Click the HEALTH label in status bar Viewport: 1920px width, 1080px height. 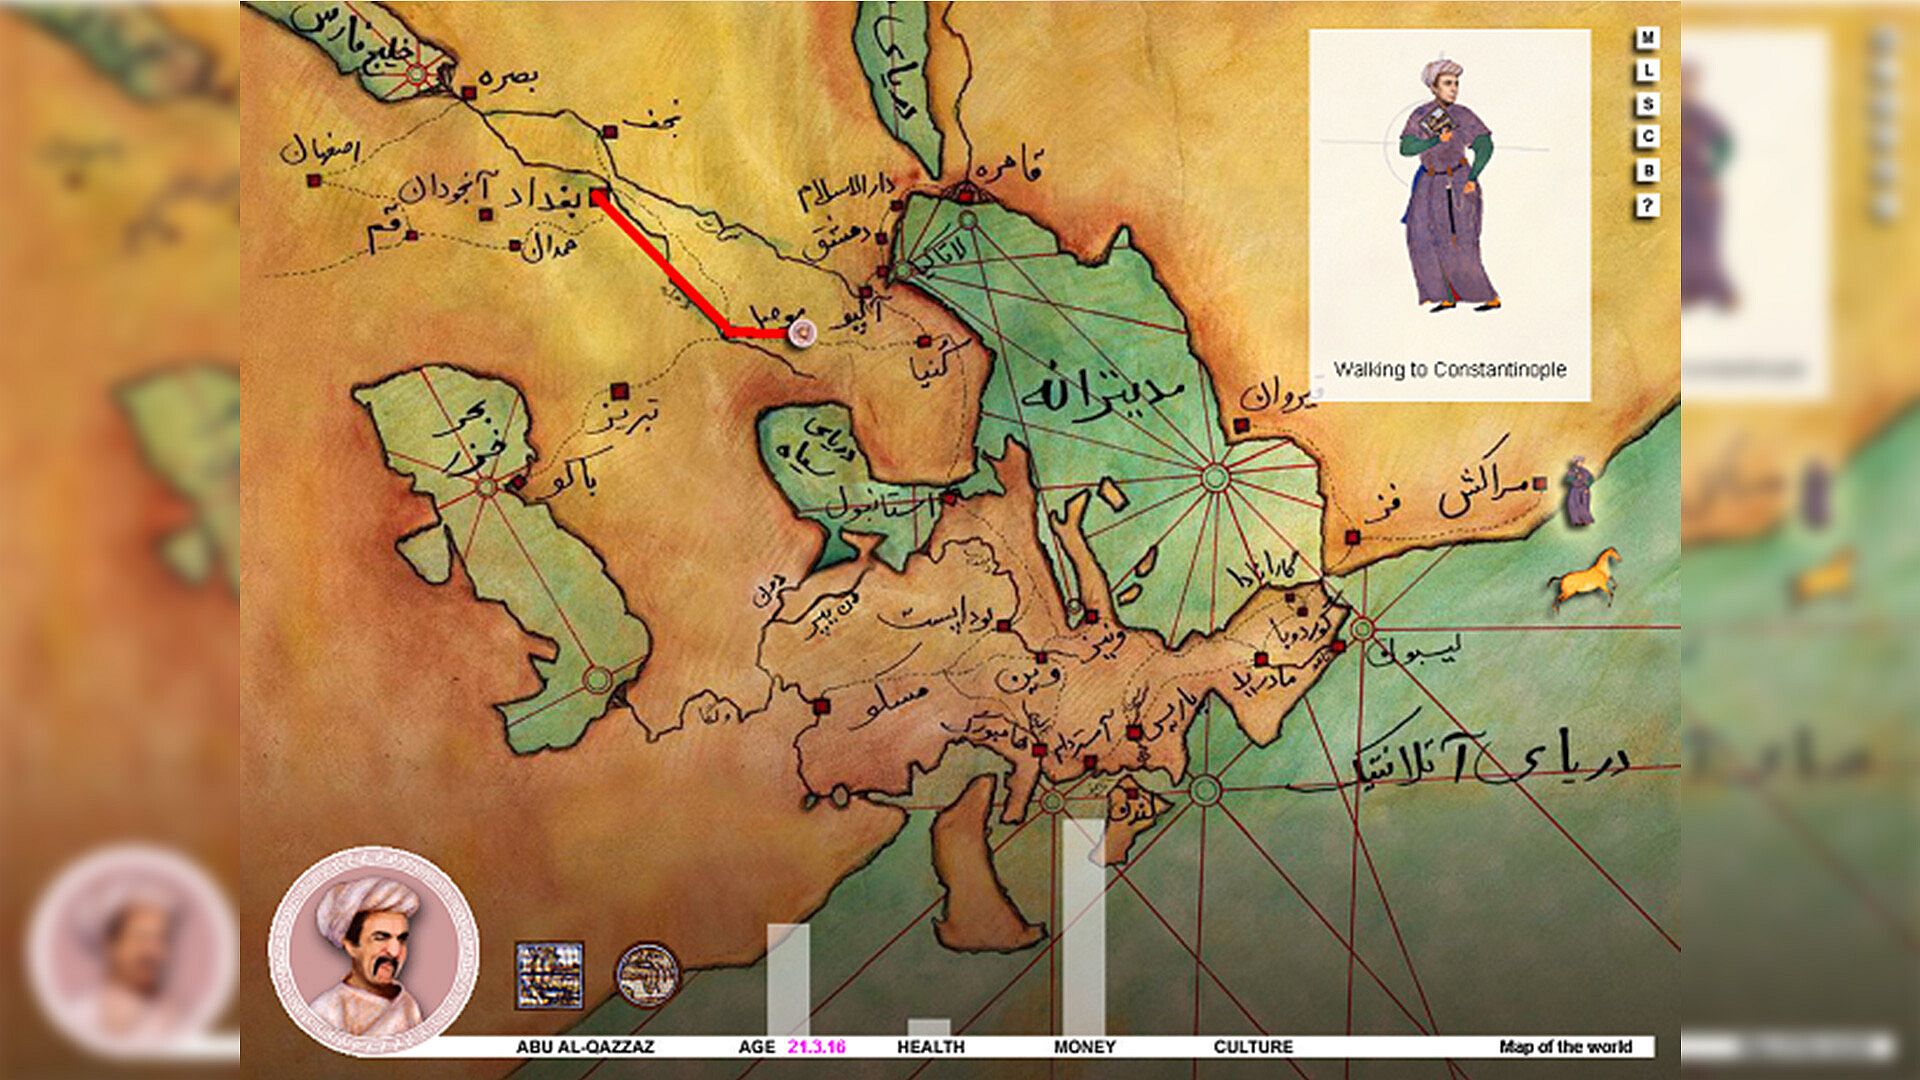point(930,1047)
